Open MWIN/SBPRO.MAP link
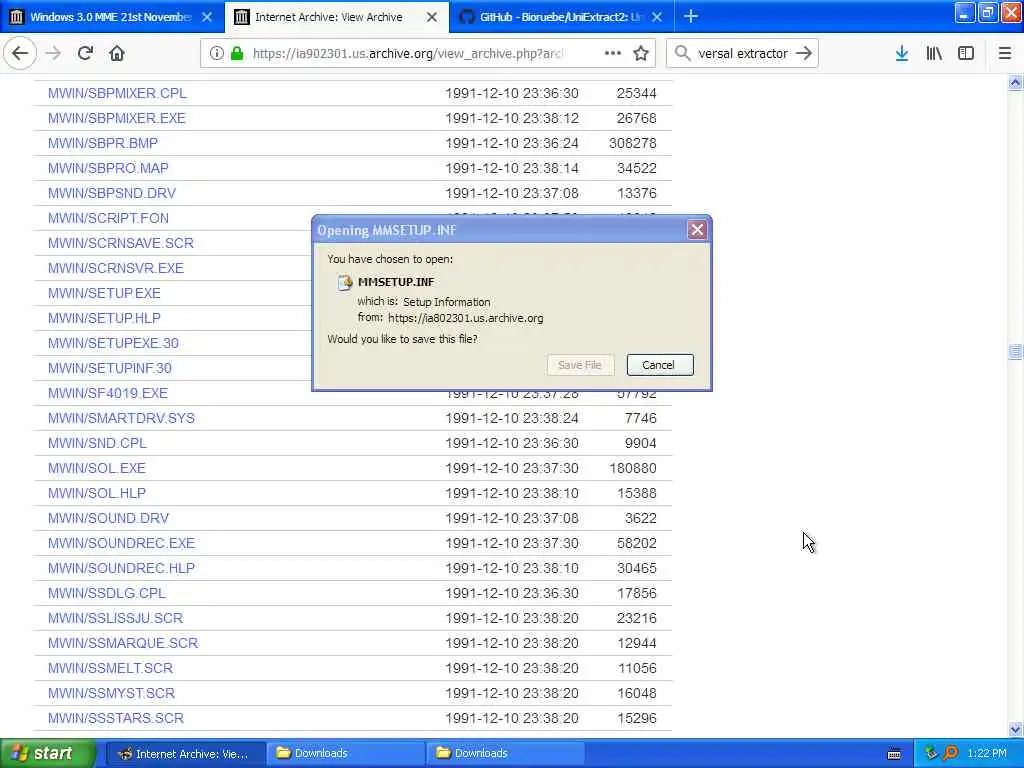The image size is (1024, 768). pyautogui.click(x=108, y=168)
